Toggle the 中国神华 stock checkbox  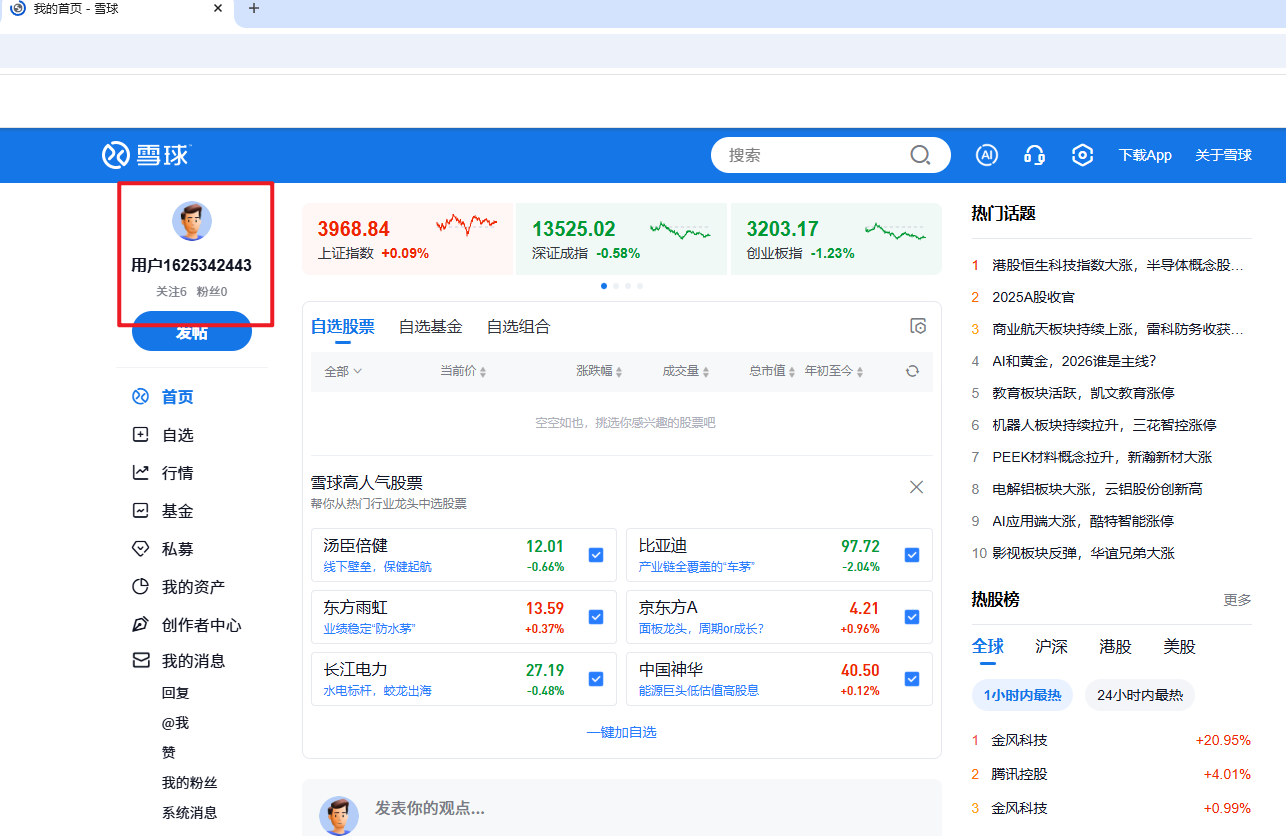[x=911, y=679]
